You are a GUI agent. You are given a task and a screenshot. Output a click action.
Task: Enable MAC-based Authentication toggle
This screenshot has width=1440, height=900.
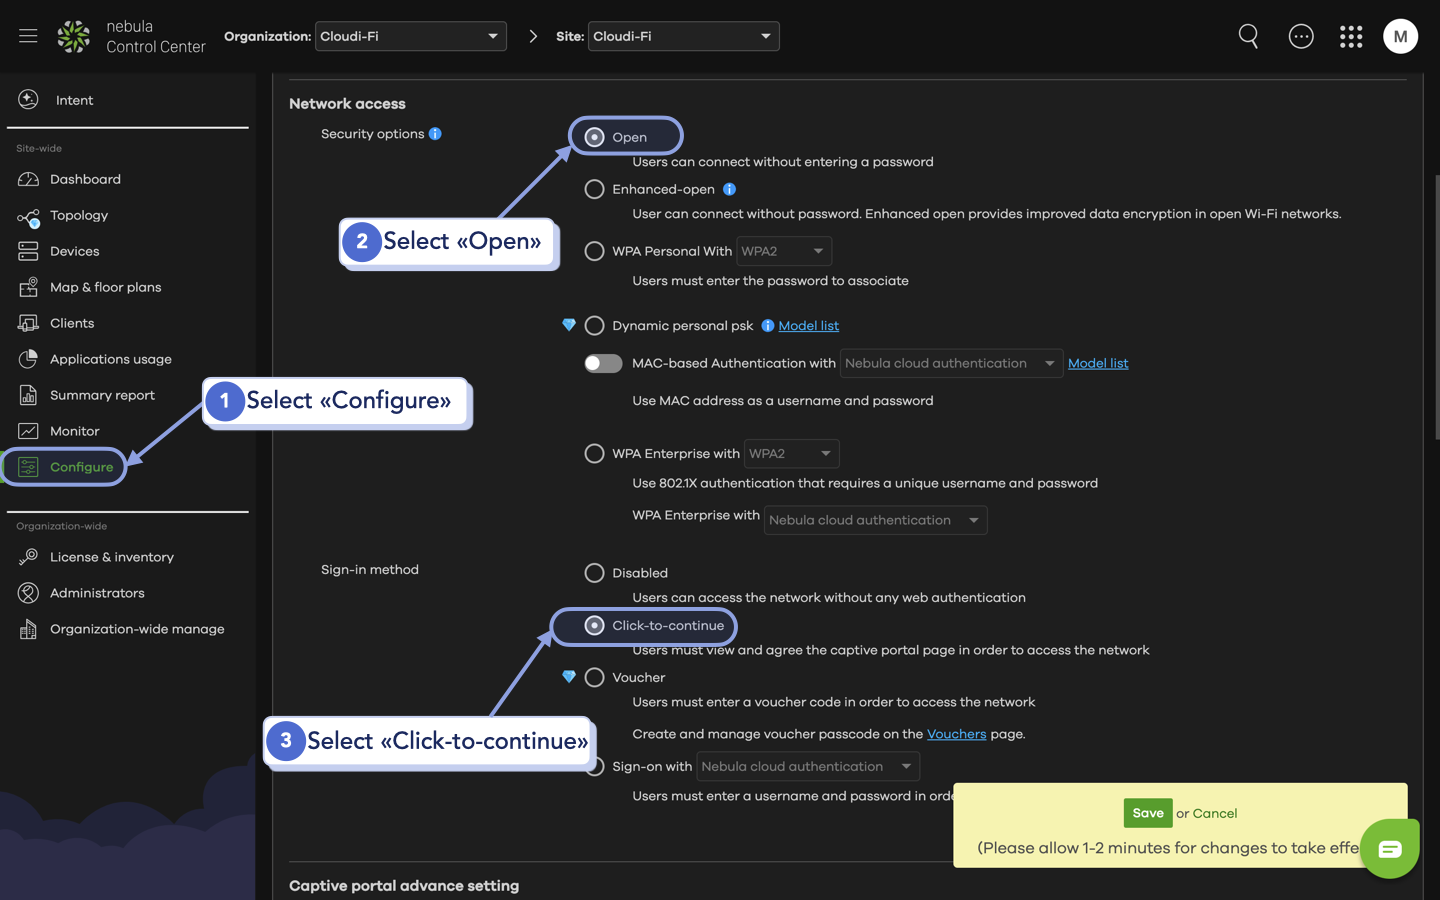[603, 363]
